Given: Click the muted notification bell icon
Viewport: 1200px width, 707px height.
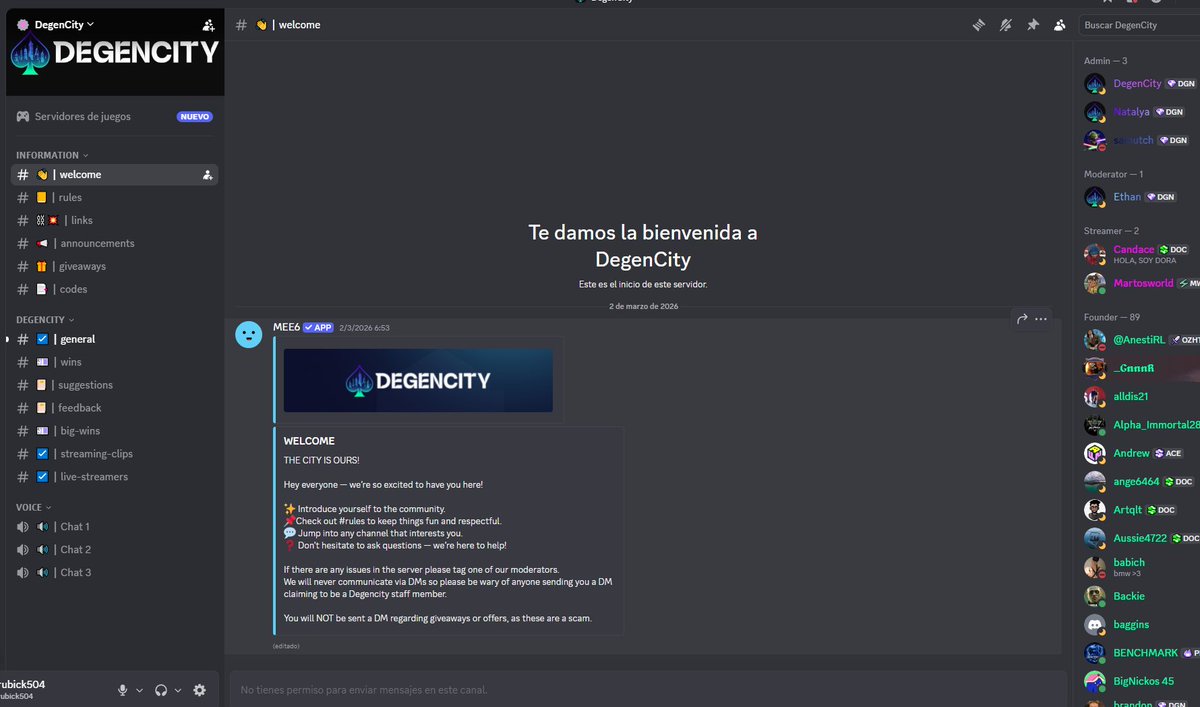Looking at the screenshot, I should click(1006, 25).
